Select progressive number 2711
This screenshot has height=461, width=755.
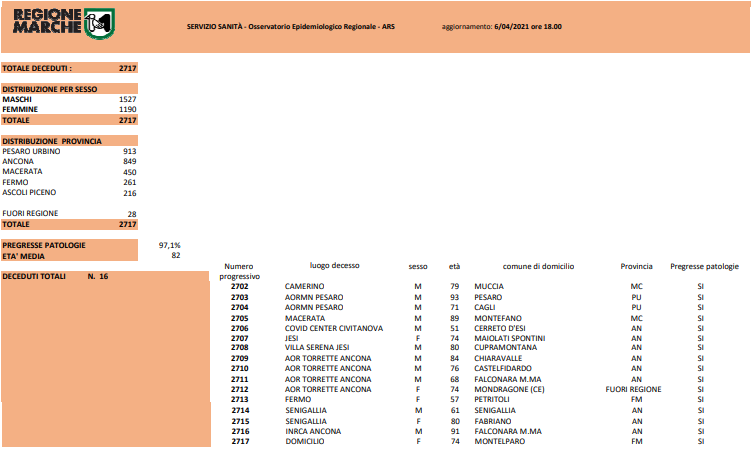[239, 380]
